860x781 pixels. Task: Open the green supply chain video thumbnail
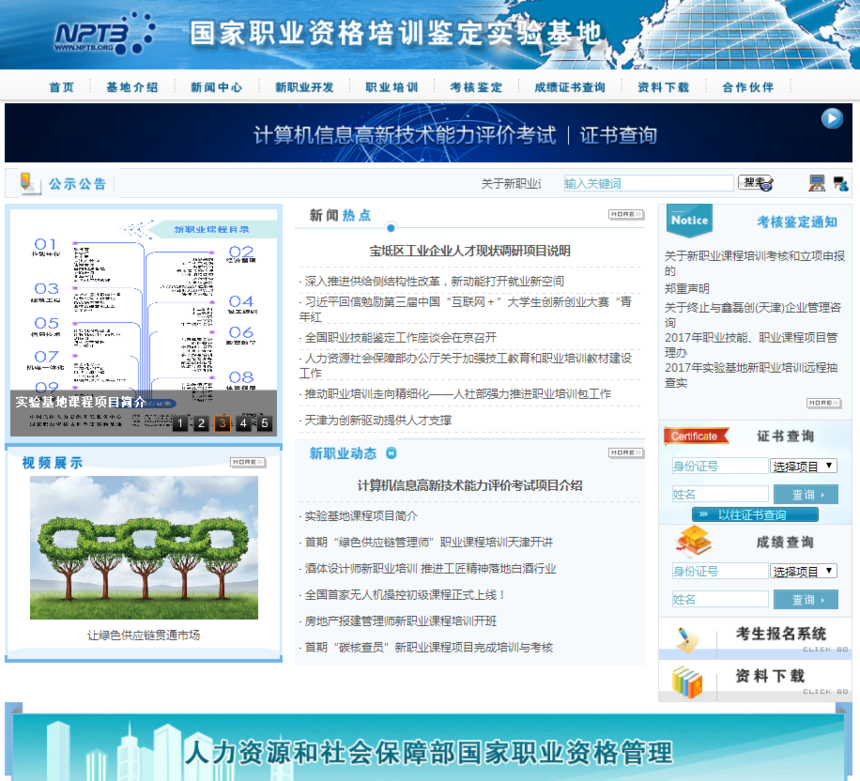[144, 547]
